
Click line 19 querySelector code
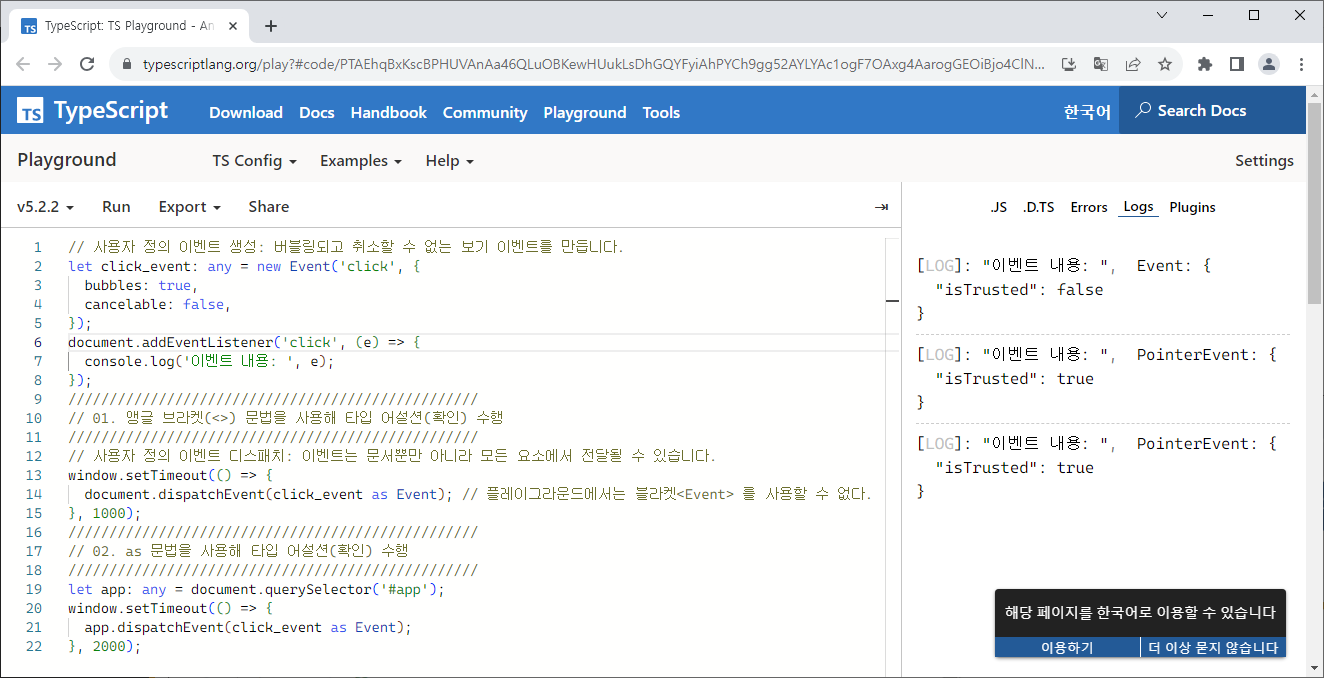pyautogui.click(x=256, y=589)
